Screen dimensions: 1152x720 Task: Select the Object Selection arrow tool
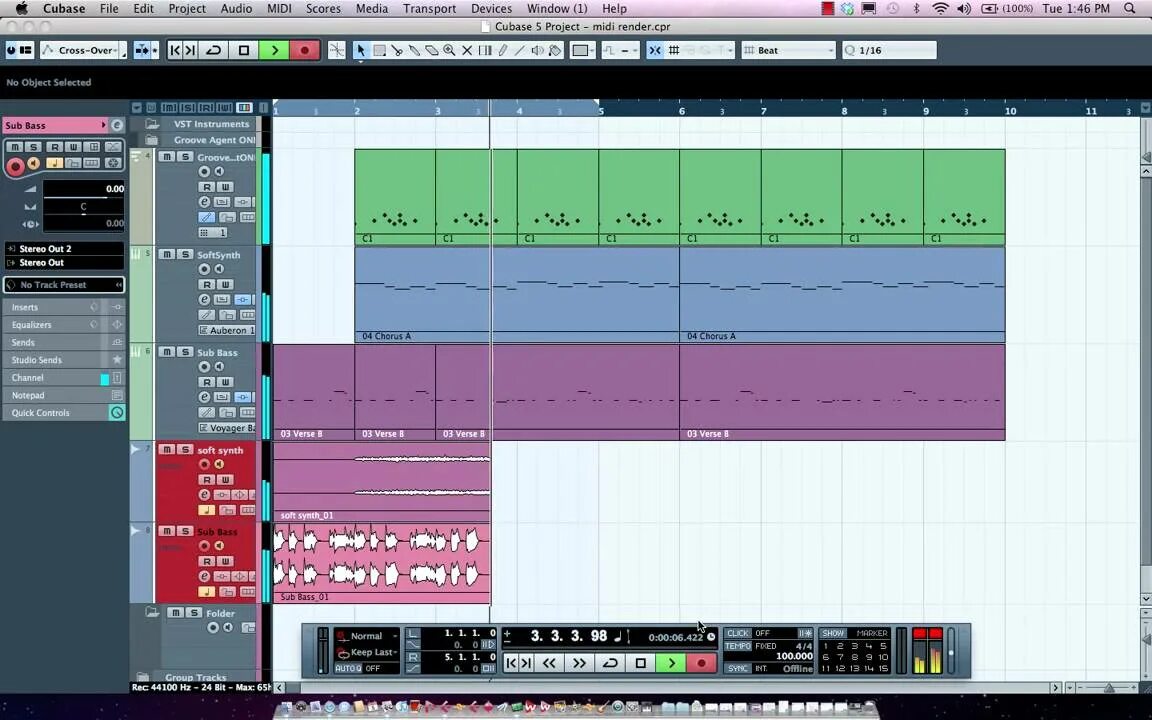click(x=360, y=50)
